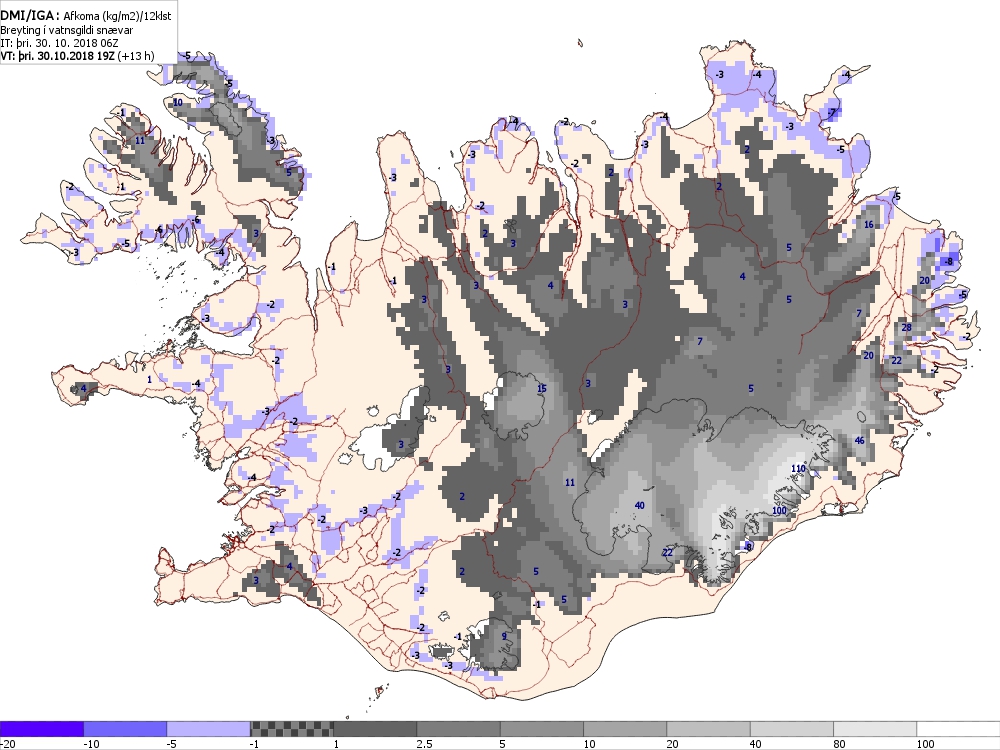Select the checkered legend swatch between -1 and 1
1000x750 pixels.
[291, 729]
